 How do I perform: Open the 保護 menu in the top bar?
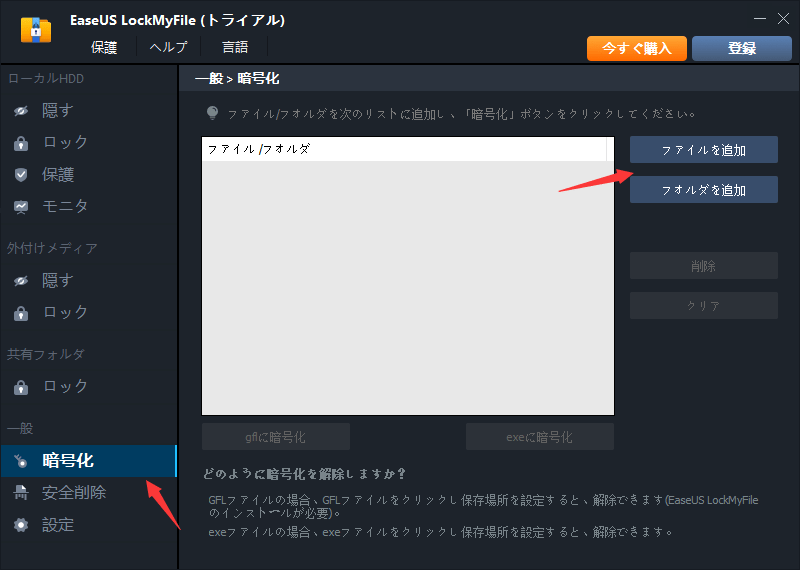pos(104,47)
